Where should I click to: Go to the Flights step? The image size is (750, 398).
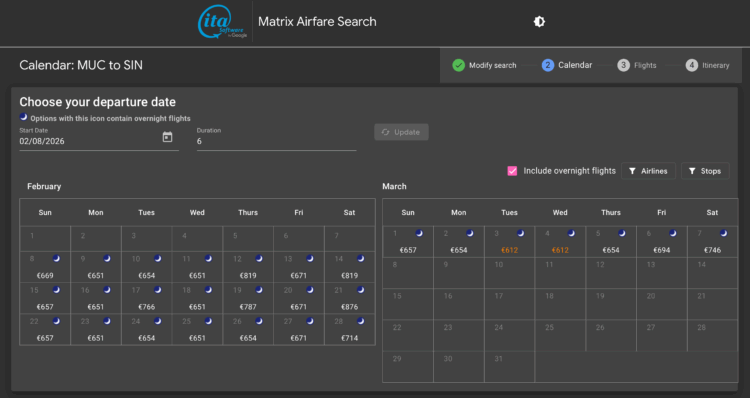645,65
